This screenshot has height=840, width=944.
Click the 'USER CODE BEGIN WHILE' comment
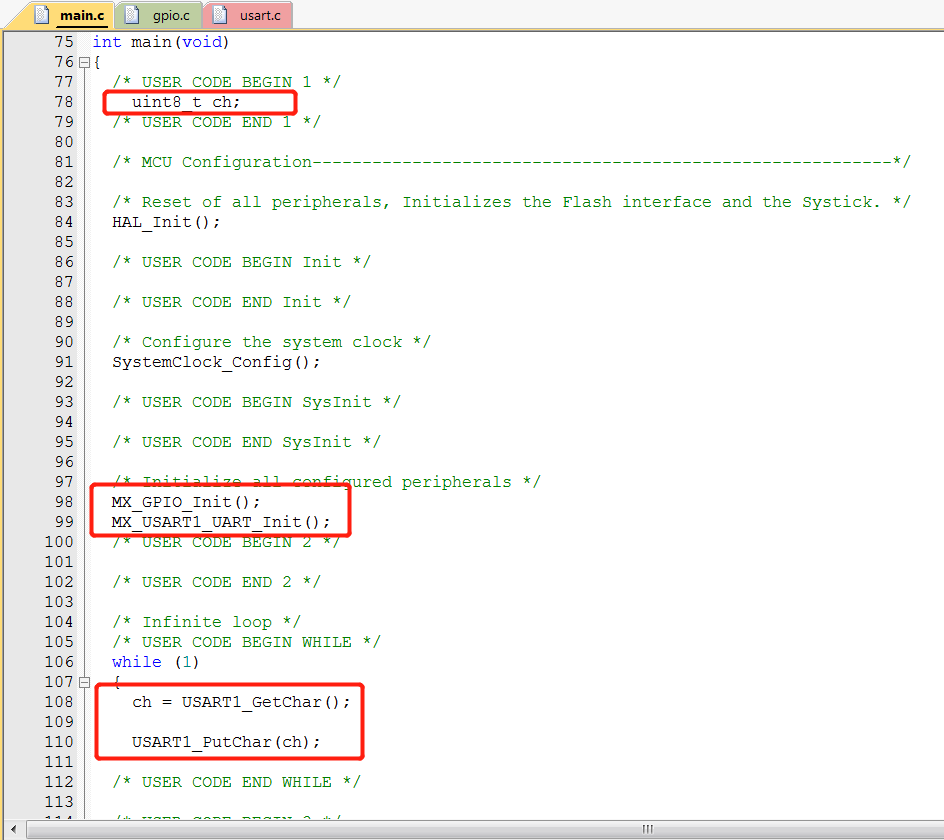click(x=246, y=642)
